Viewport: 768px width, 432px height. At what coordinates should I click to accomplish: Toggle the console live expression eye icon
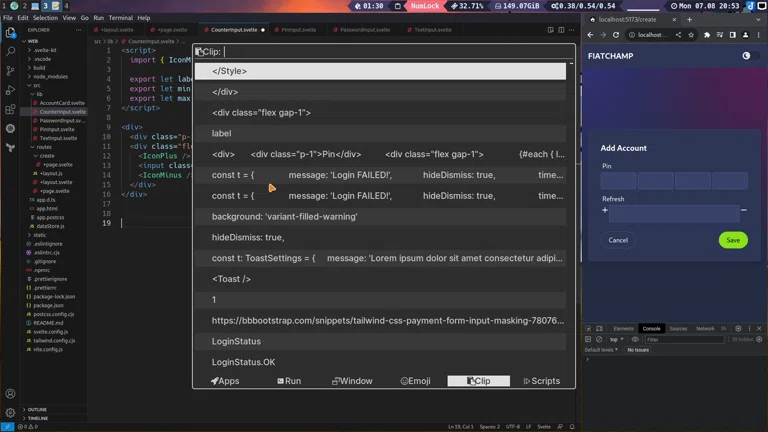tap(635, 339)
